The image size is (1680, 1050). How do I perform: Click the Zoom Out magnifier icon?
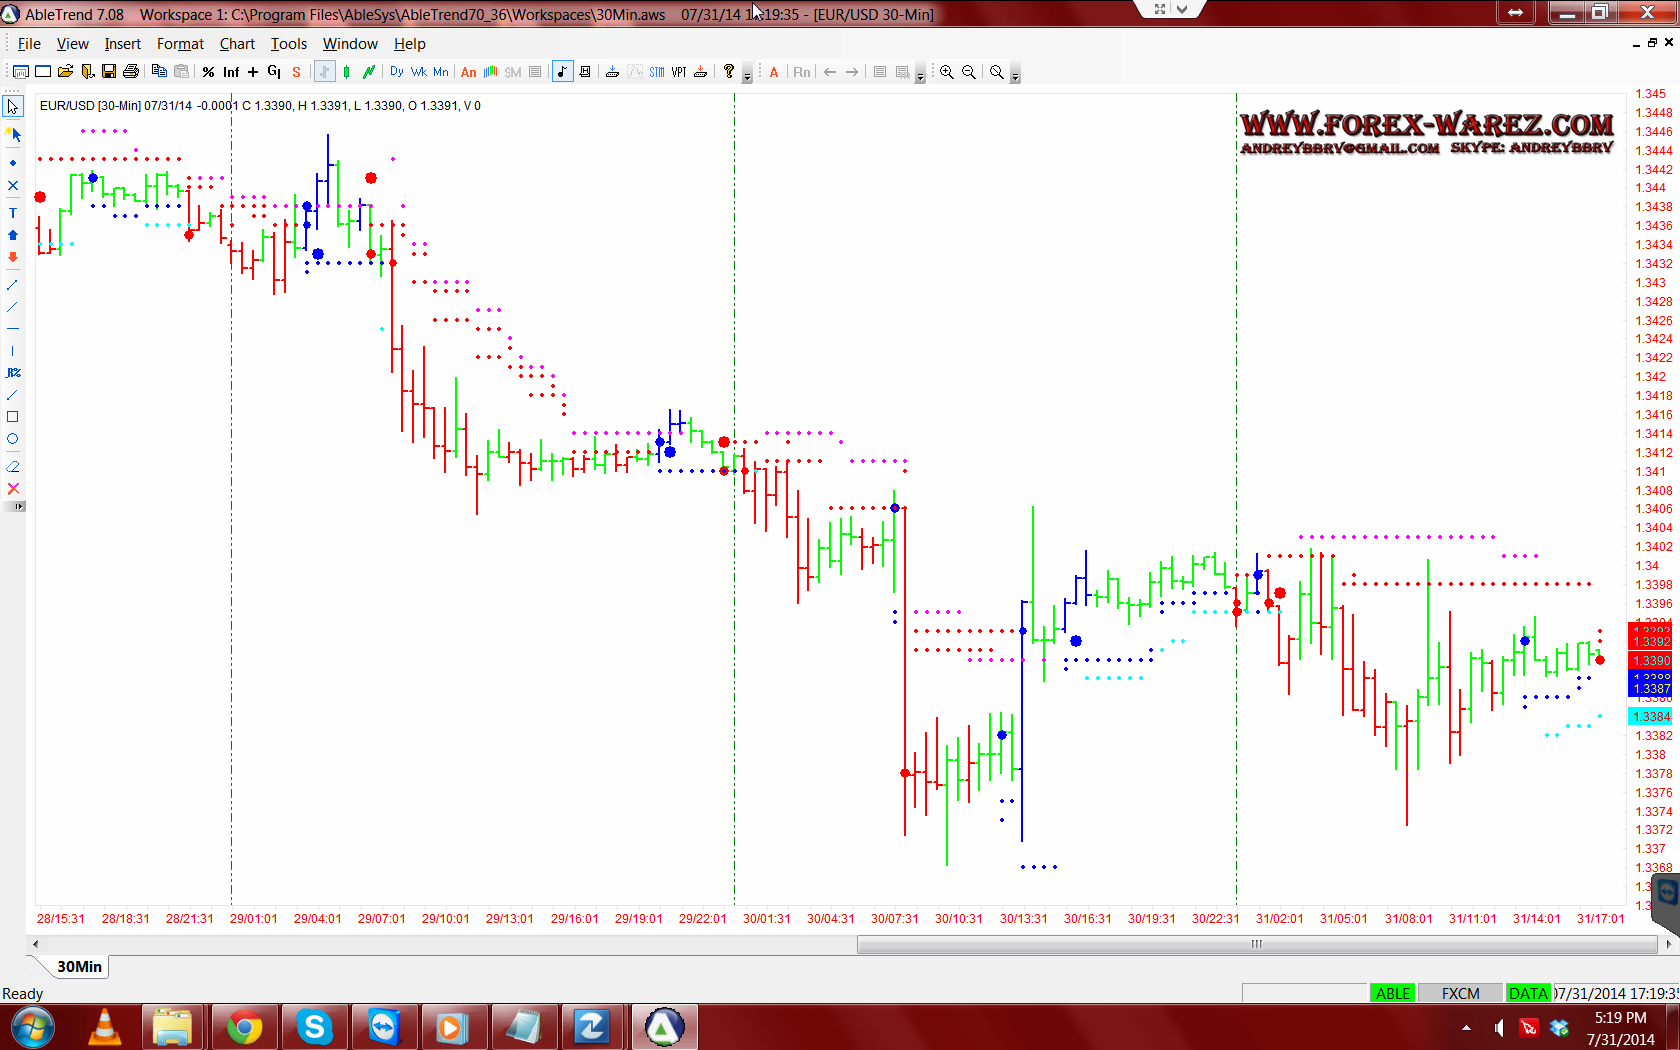(x=969, y=72)
